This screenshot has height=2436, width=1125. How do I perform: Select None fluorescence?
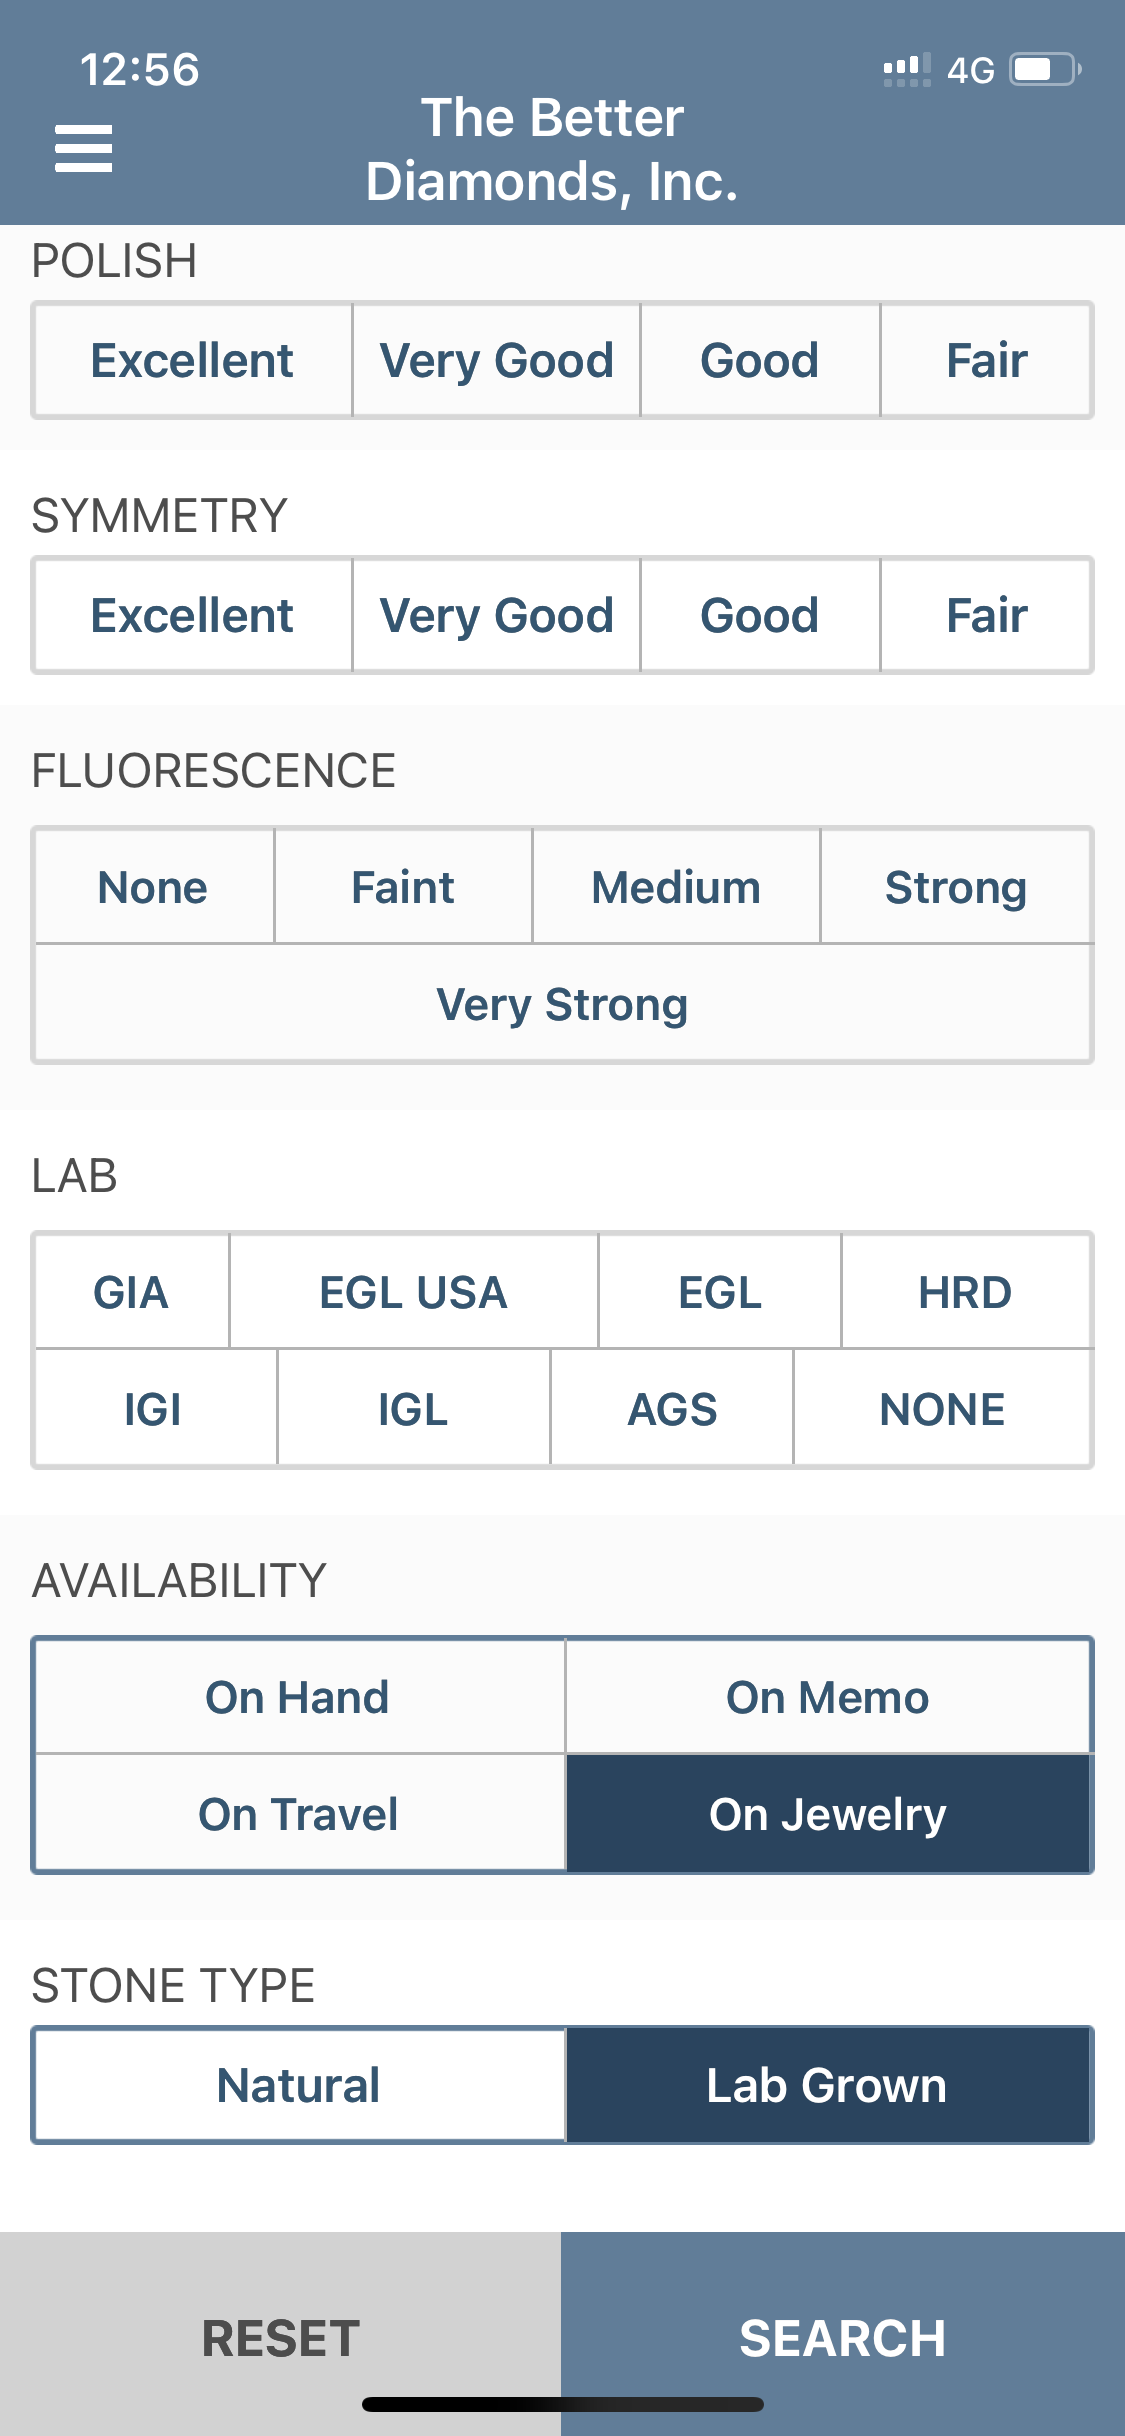[154, 887]
